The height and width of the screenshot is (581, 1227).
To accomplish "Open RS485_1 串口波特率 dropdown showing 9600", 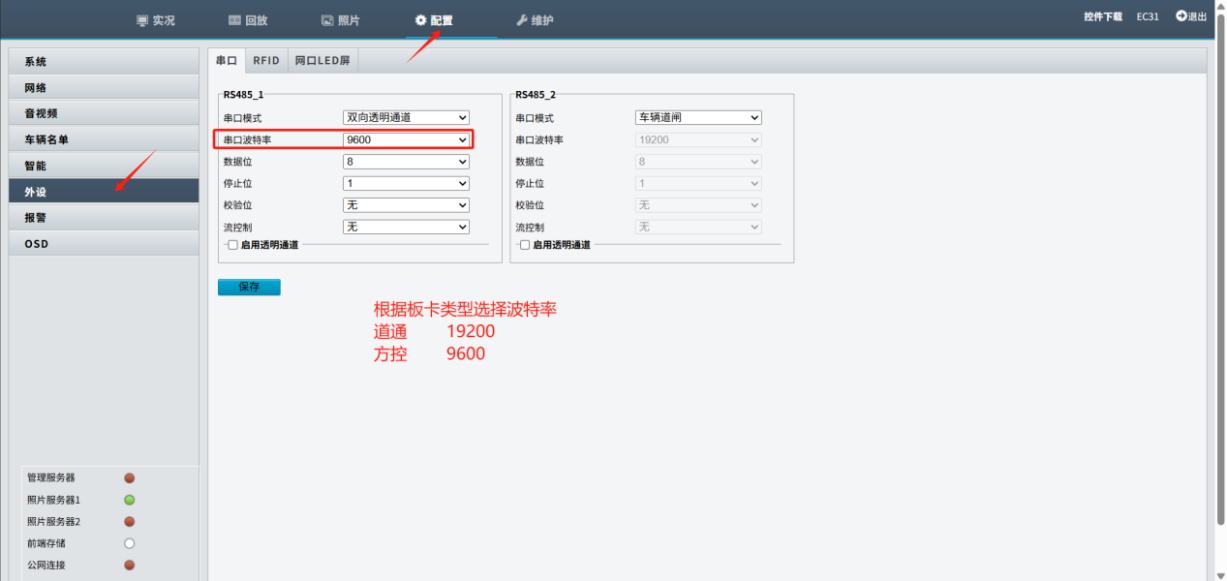I will (406, 140).
